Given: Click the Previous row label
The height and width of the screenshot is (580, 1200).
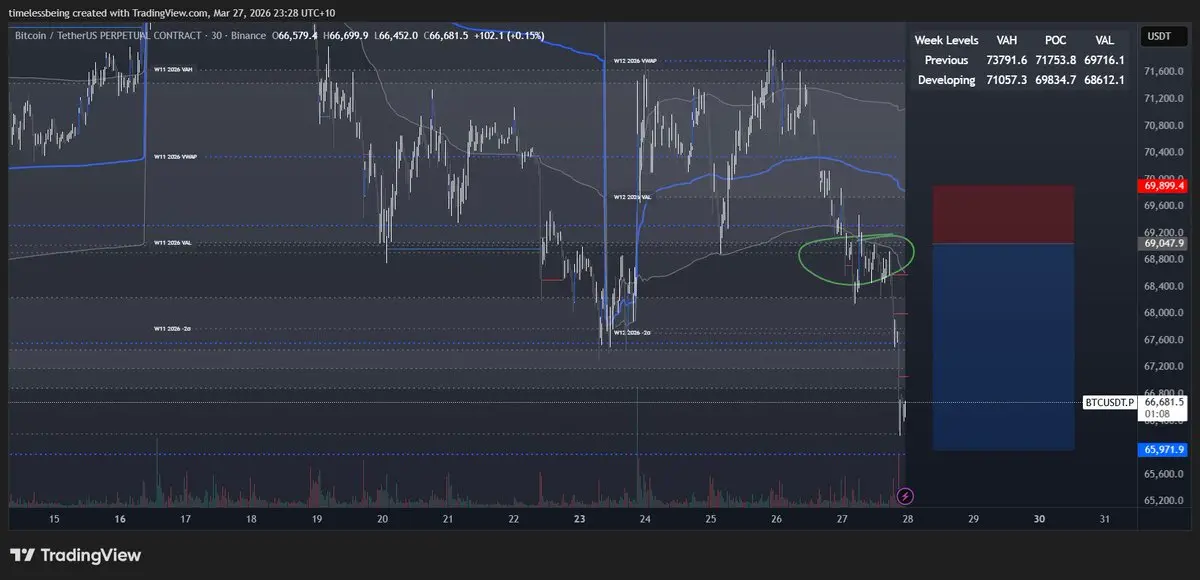Looking at the screenshot, I should pos(947,60).
